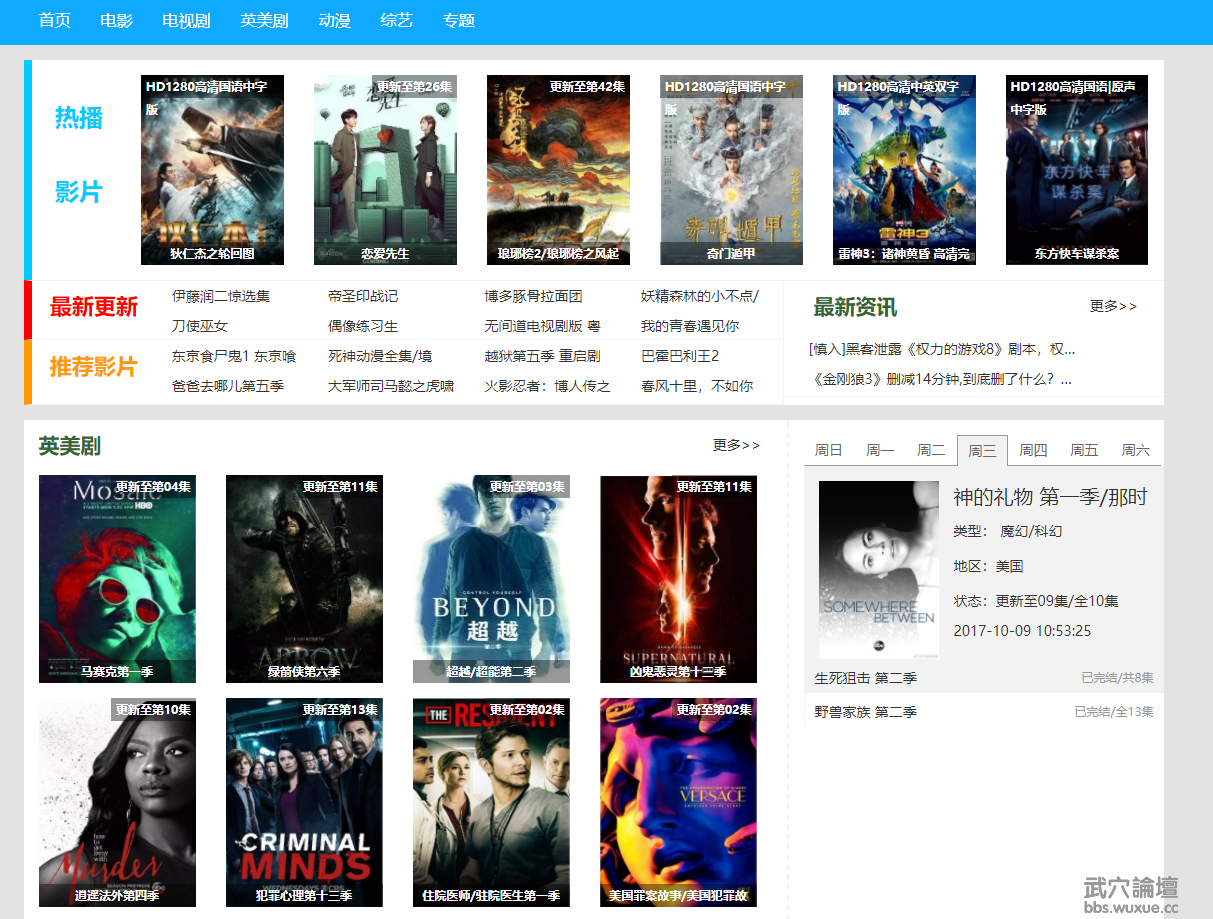Open the Somewhere Between poster thumbnail
Screen dimensions: 1213x919
tap(878, 570)
